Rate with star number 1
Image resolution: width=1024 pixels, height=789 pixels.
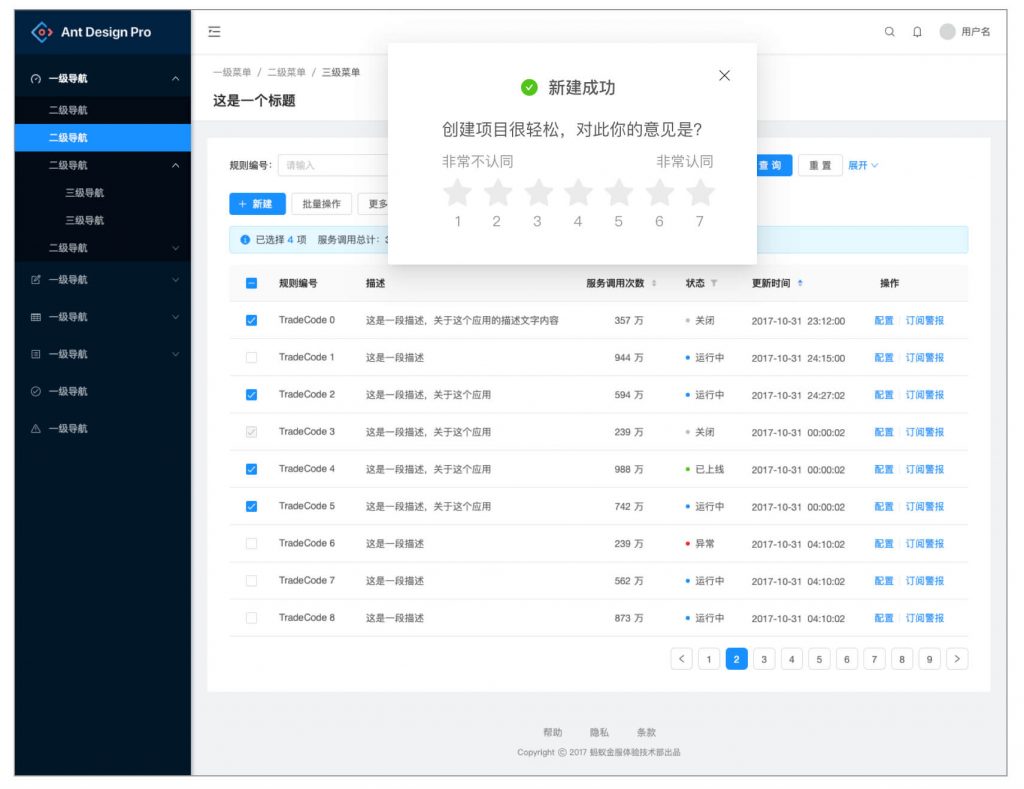click(x=457, y=192)
